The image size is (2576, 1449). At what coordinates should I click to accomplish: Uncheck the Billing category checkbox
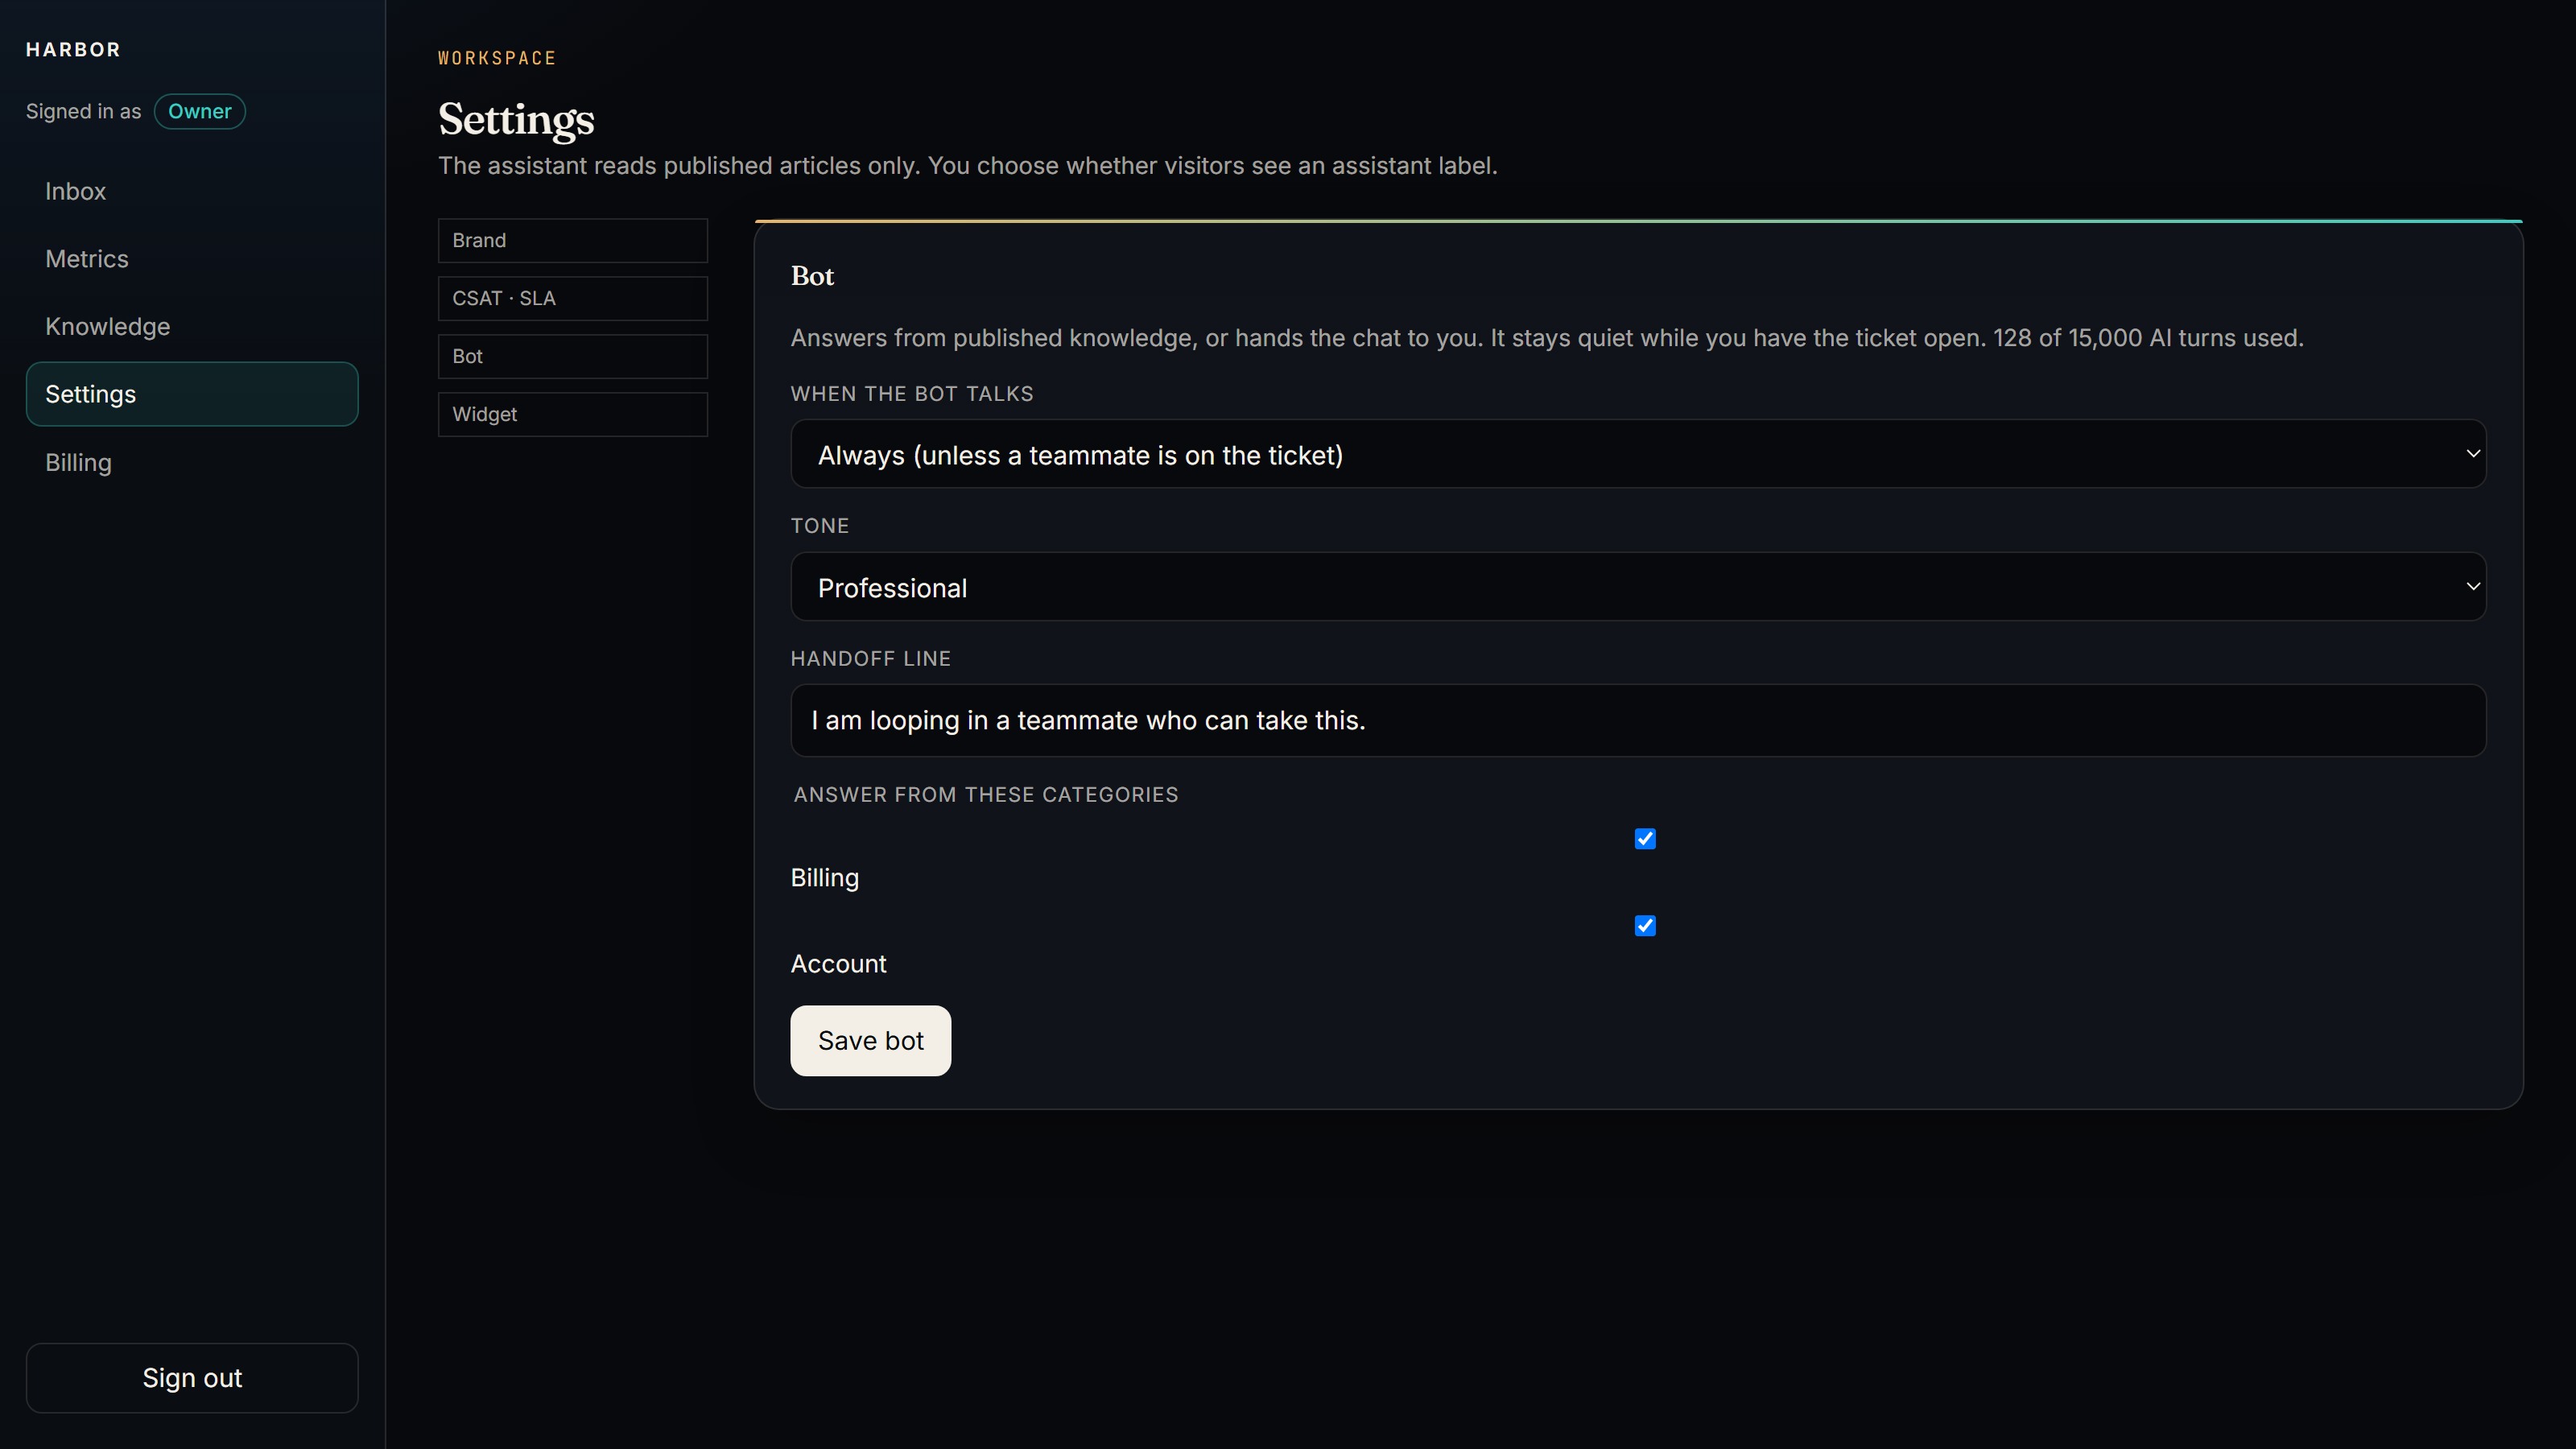(x=1645, y=839)
